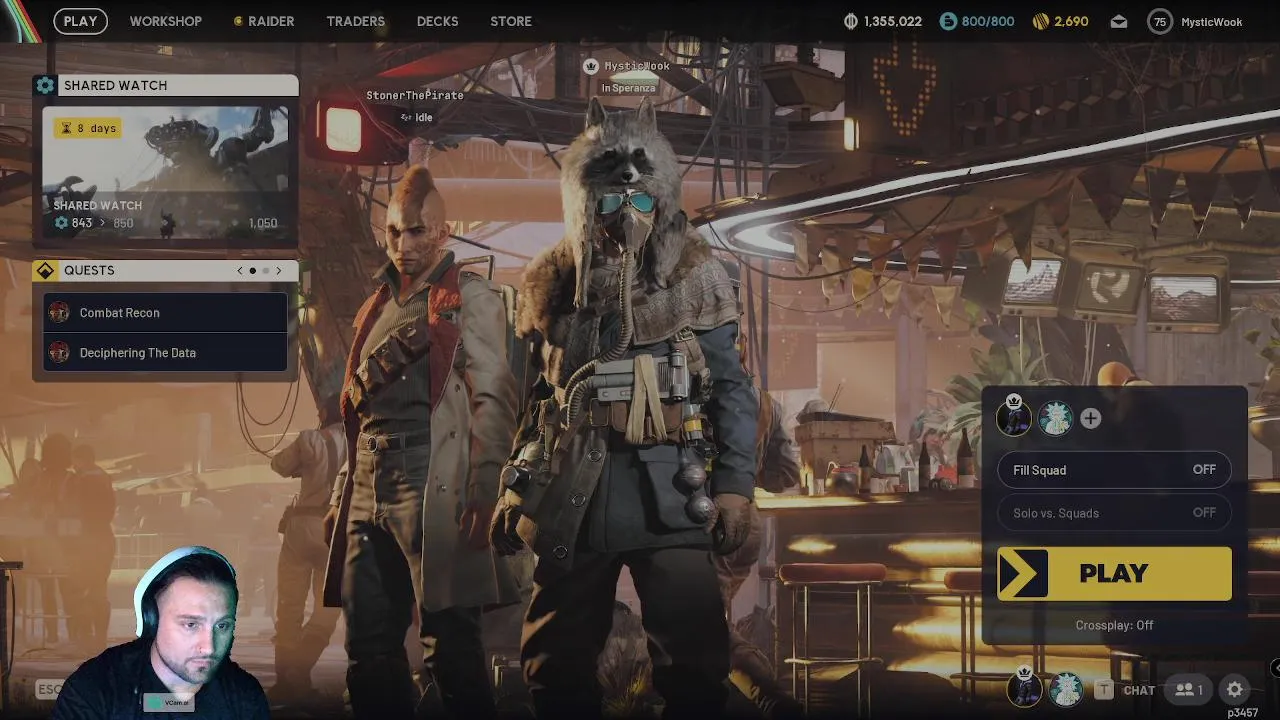The image size is (1280, 720).
Task: Open the settings gear in bottom bar
Action: [1234, 689]
